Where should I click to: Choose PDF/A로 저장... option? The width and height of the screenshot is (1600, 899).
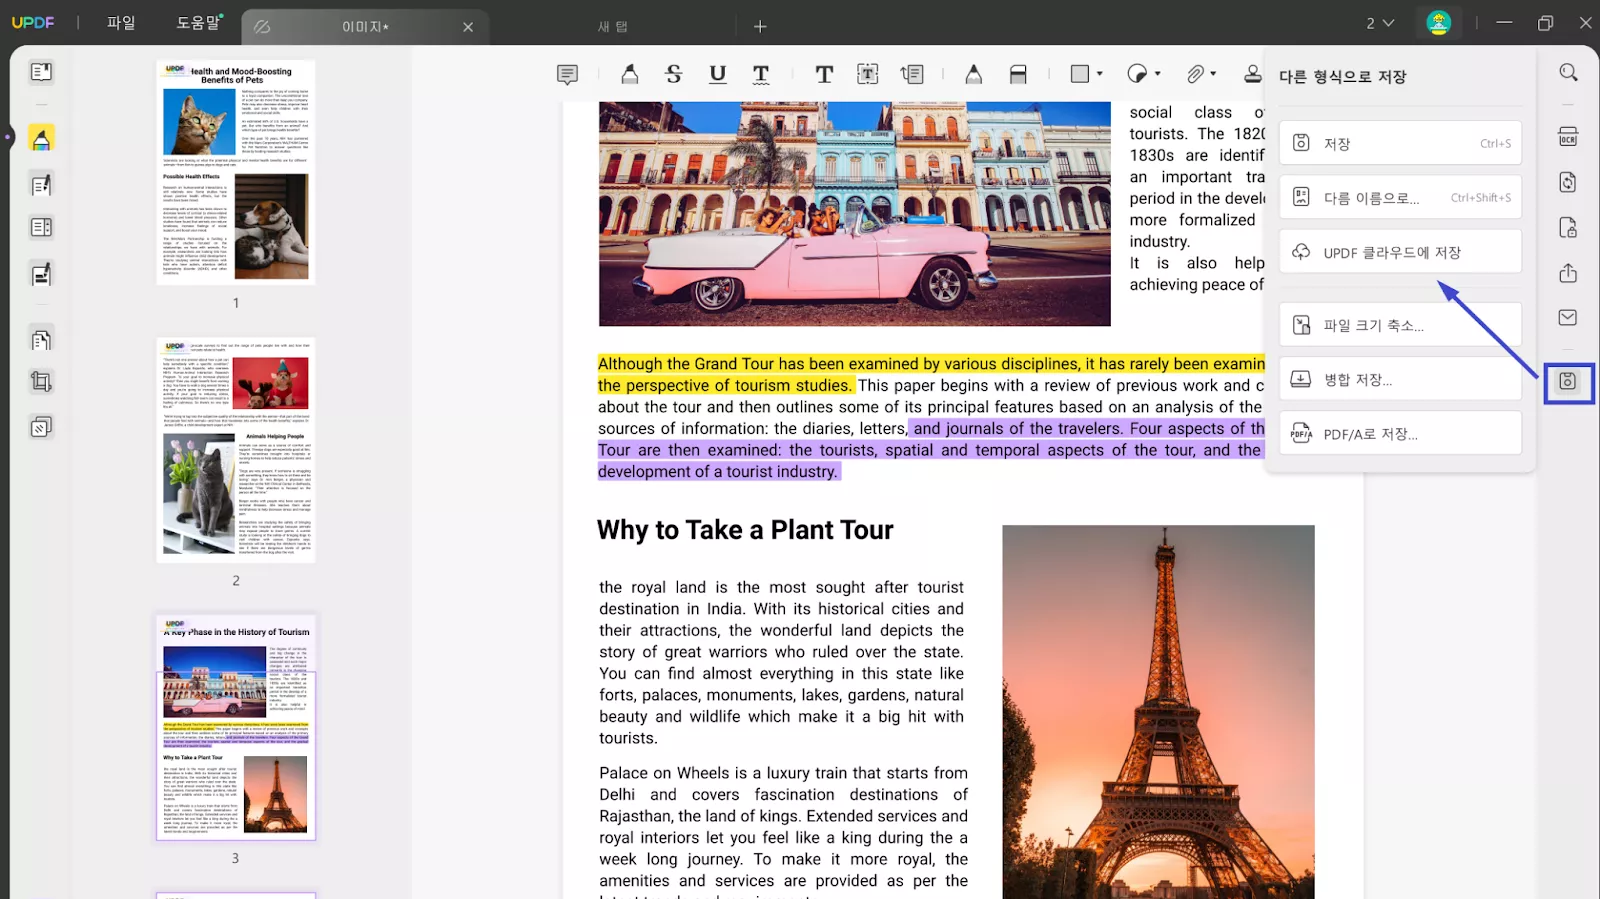coord(1400,433)
